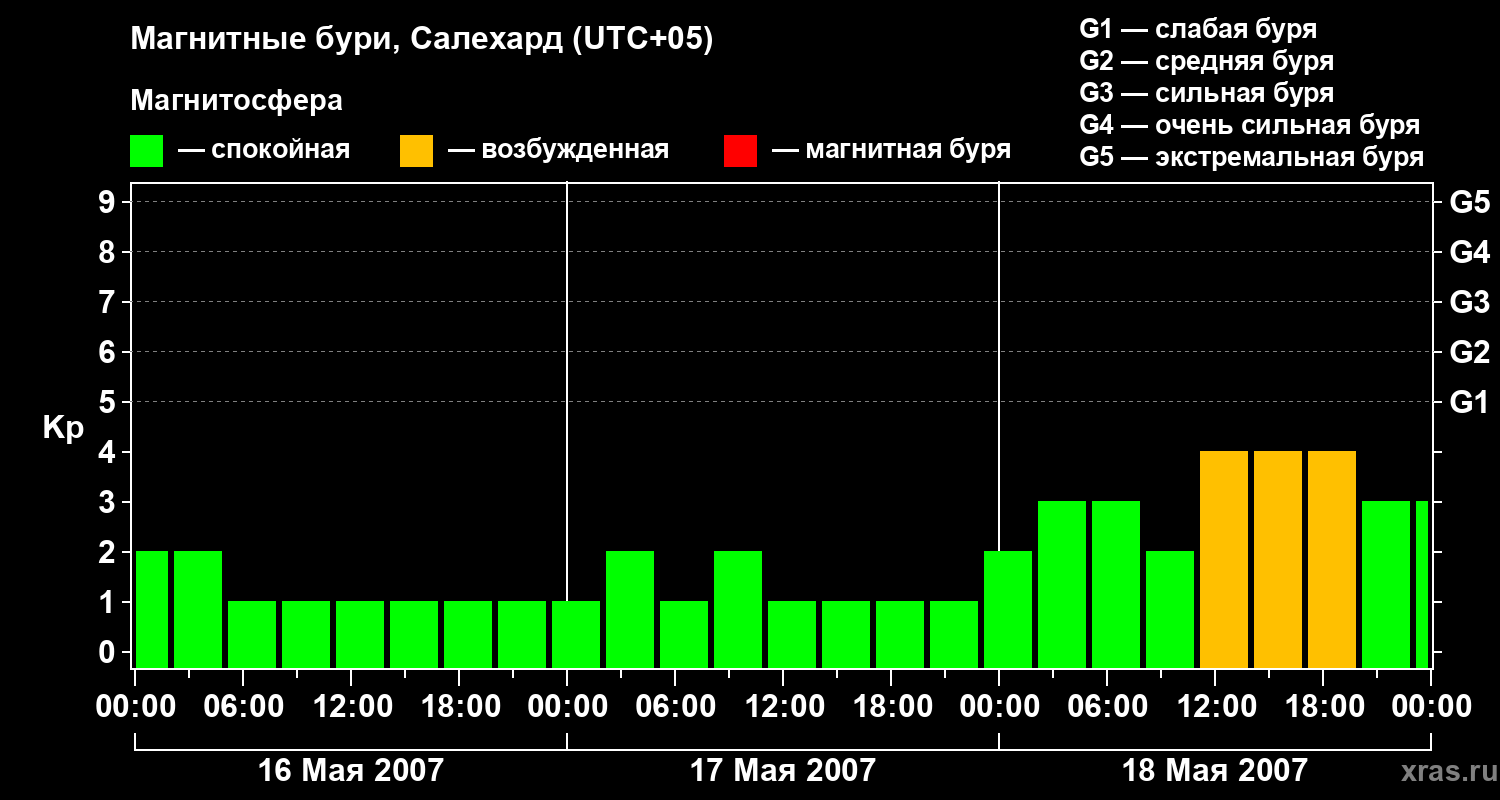Click the orange 'возбужденная' legend swatch
The height and width of the screenshot is (800, 1500).
[416, 150]
